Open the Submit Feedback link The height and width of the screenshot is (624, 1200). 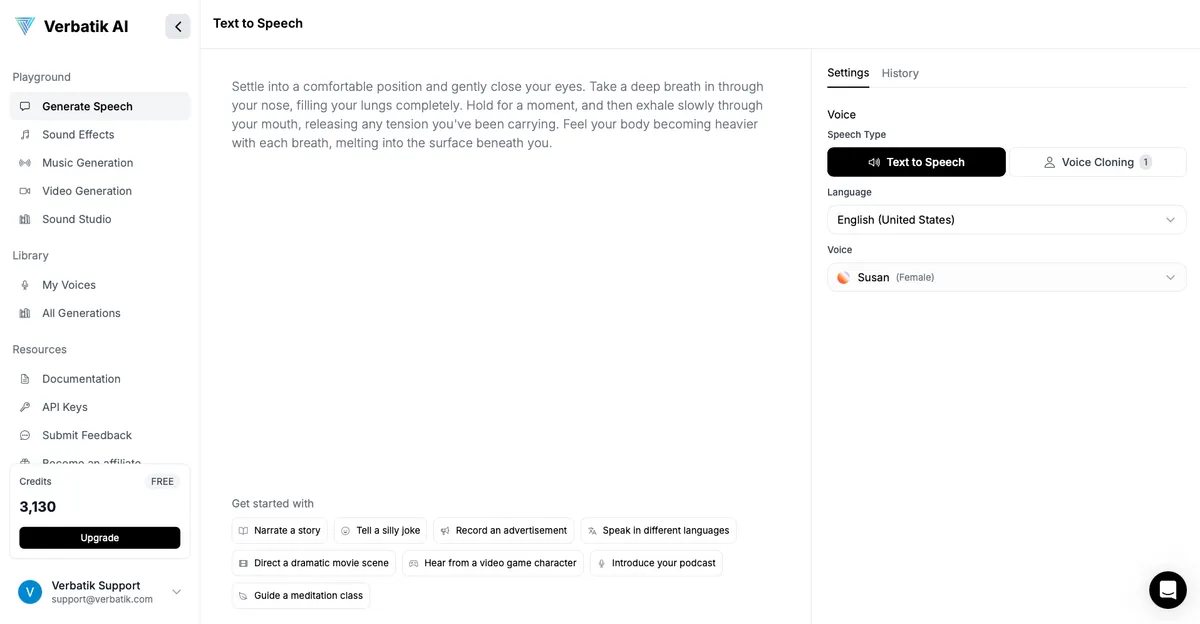click(87, 435)
